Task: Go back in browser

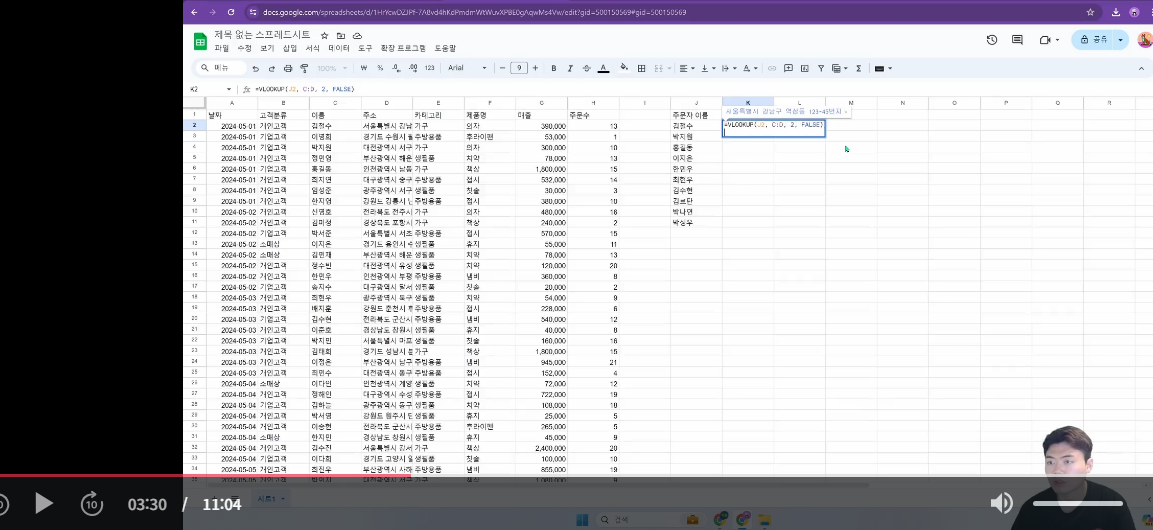Action: 194,12
